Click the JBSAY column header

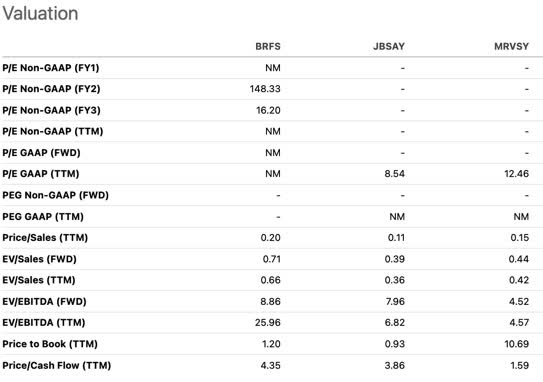click(389, 46)
